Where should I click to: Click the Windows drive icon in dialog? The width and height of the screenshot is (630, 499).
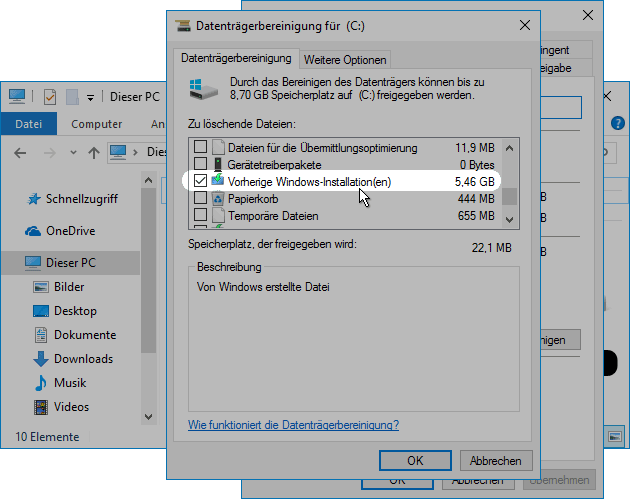point(203,89)
